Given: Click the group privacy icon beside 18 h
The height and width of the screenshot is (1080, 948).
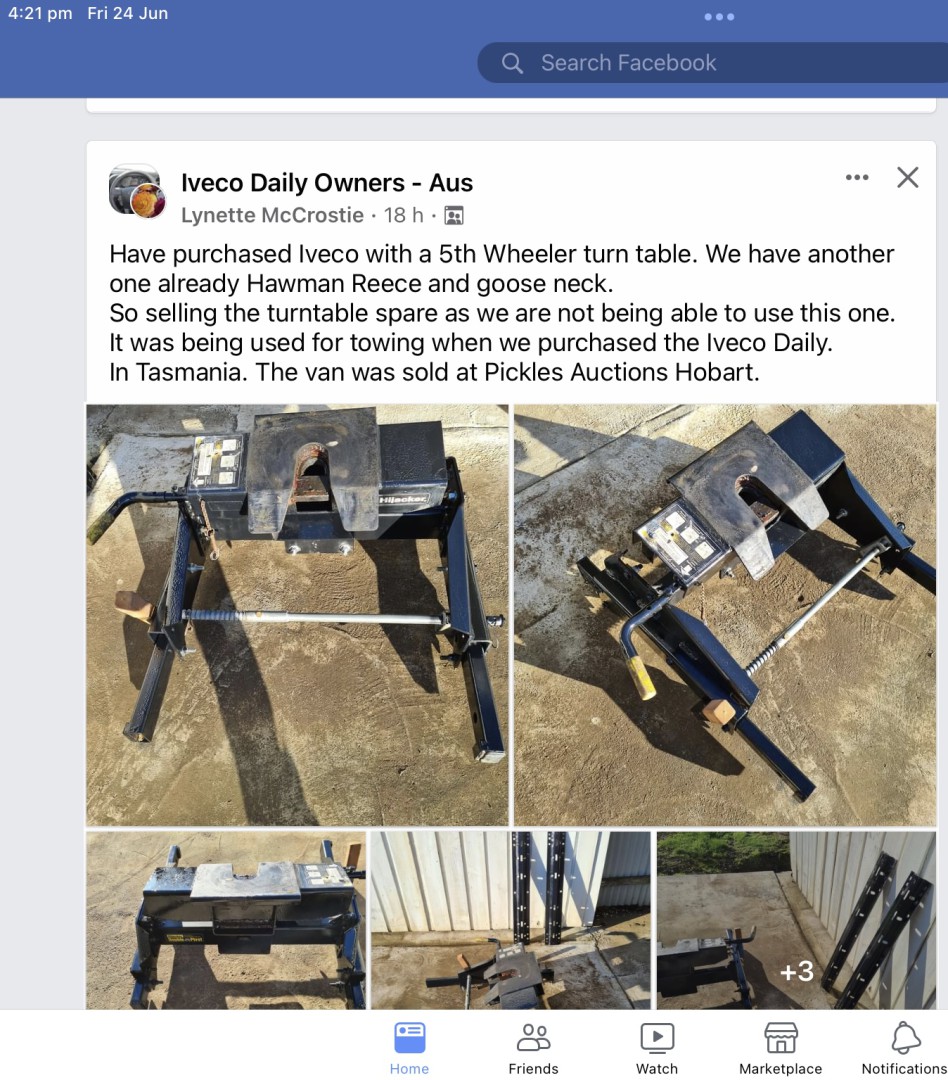Looking at the screenshot, I should pos(454,216).
